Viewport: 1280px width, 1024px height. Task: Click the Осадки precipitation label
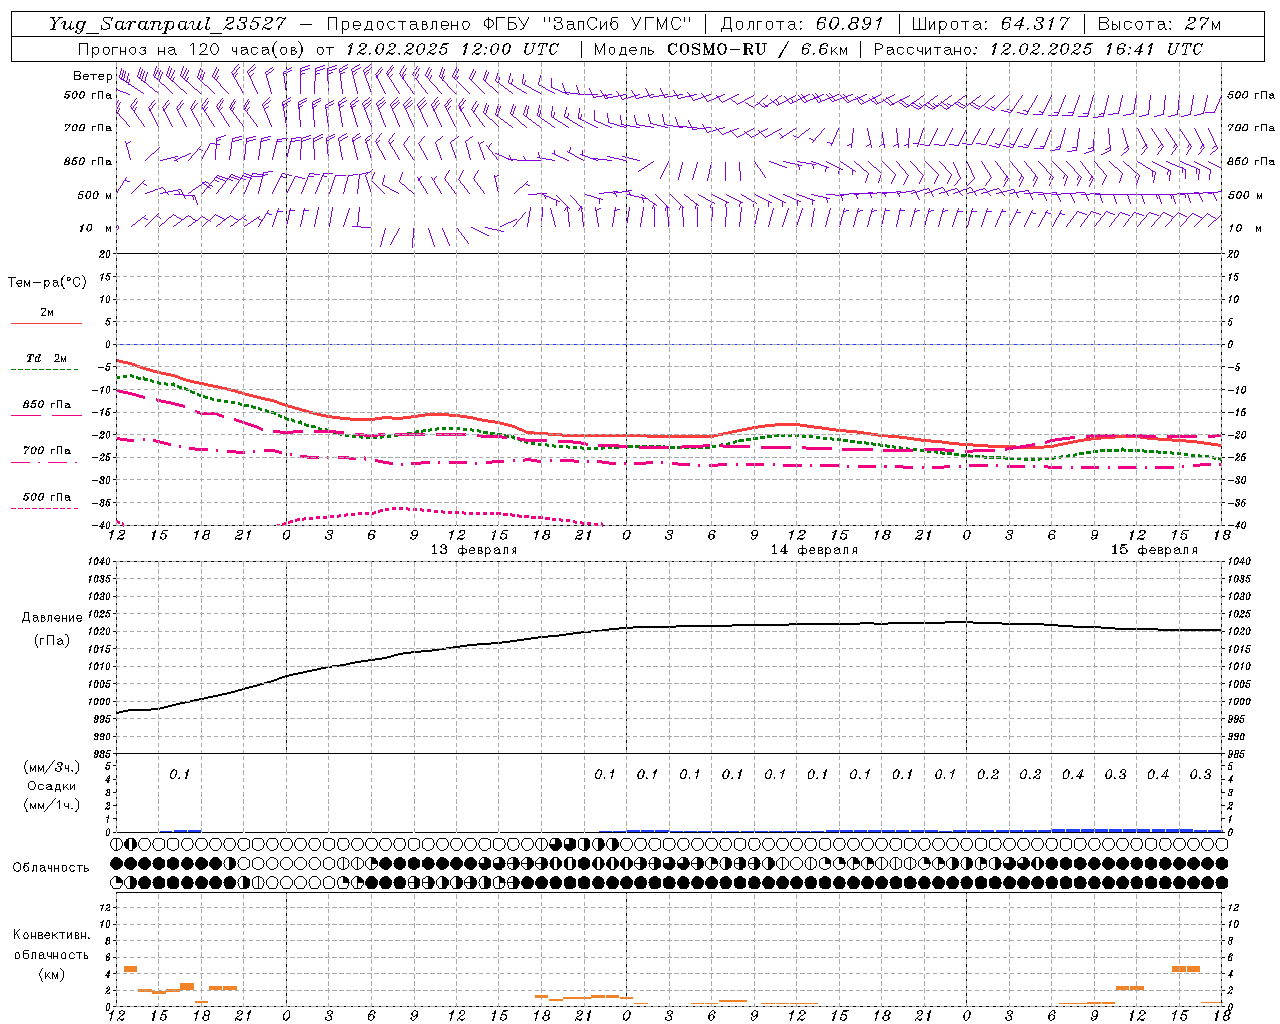click(52, 786)
